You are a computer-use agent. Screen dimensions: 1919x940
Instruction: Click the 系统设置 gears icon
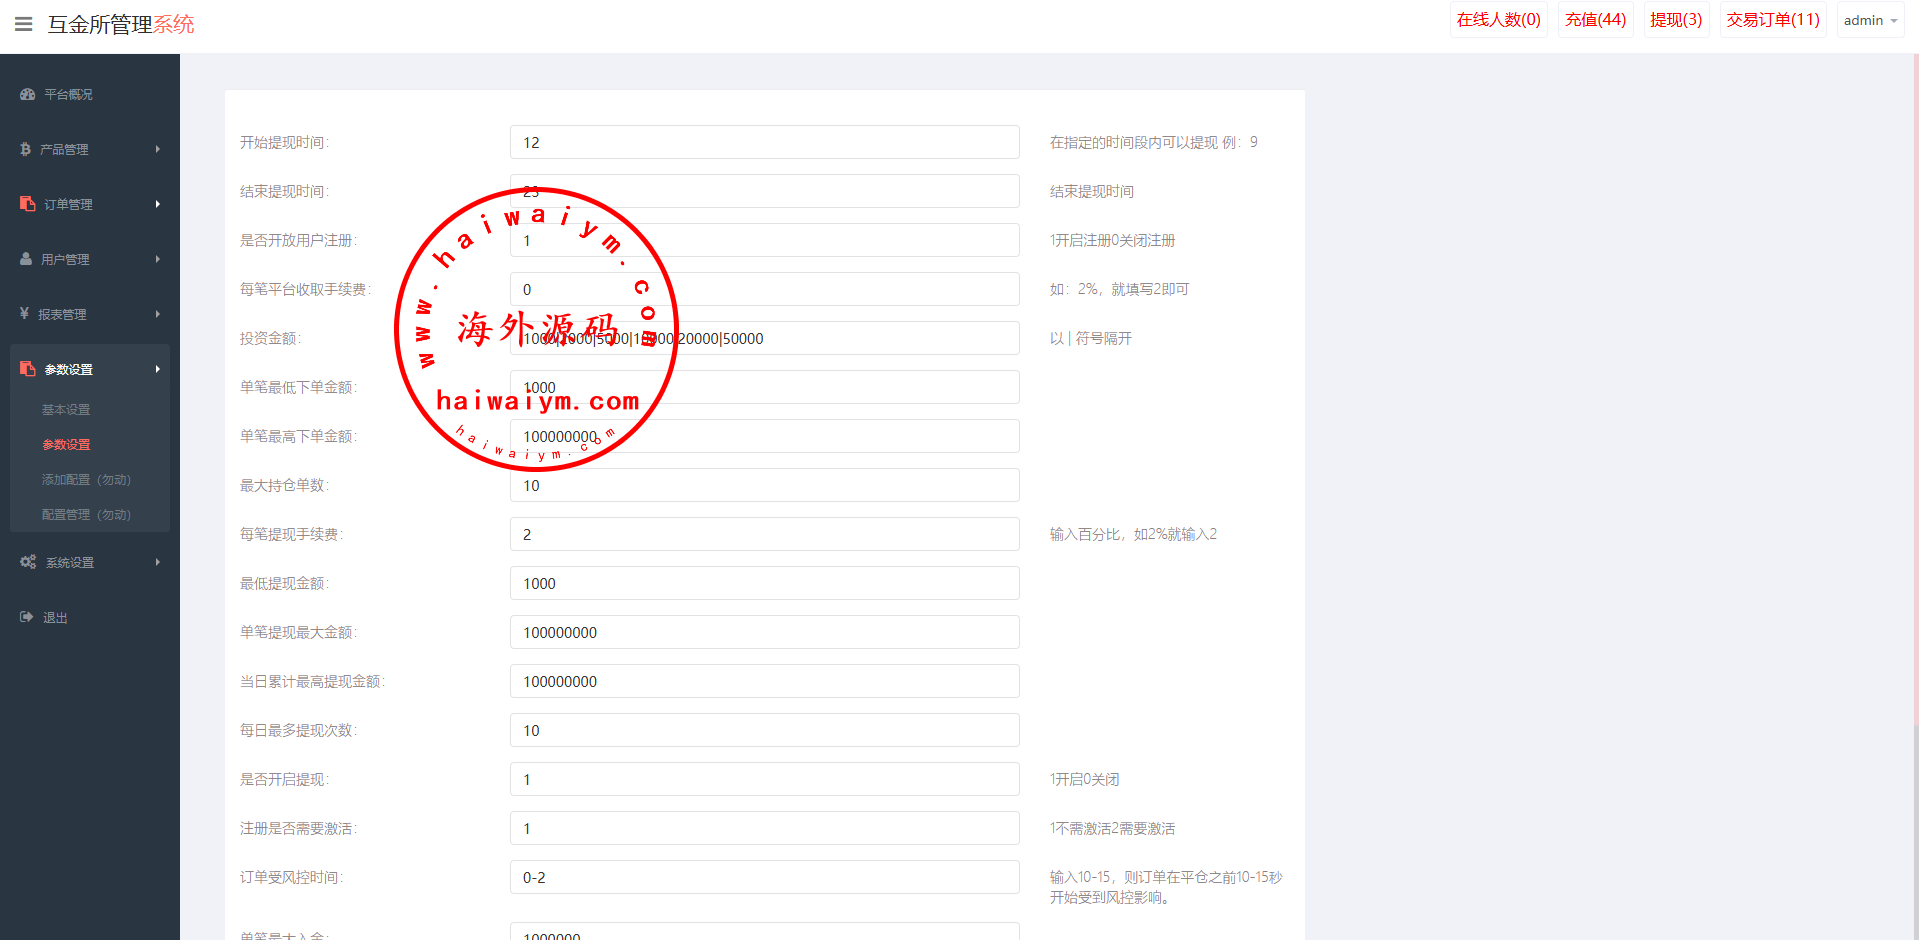28,562
